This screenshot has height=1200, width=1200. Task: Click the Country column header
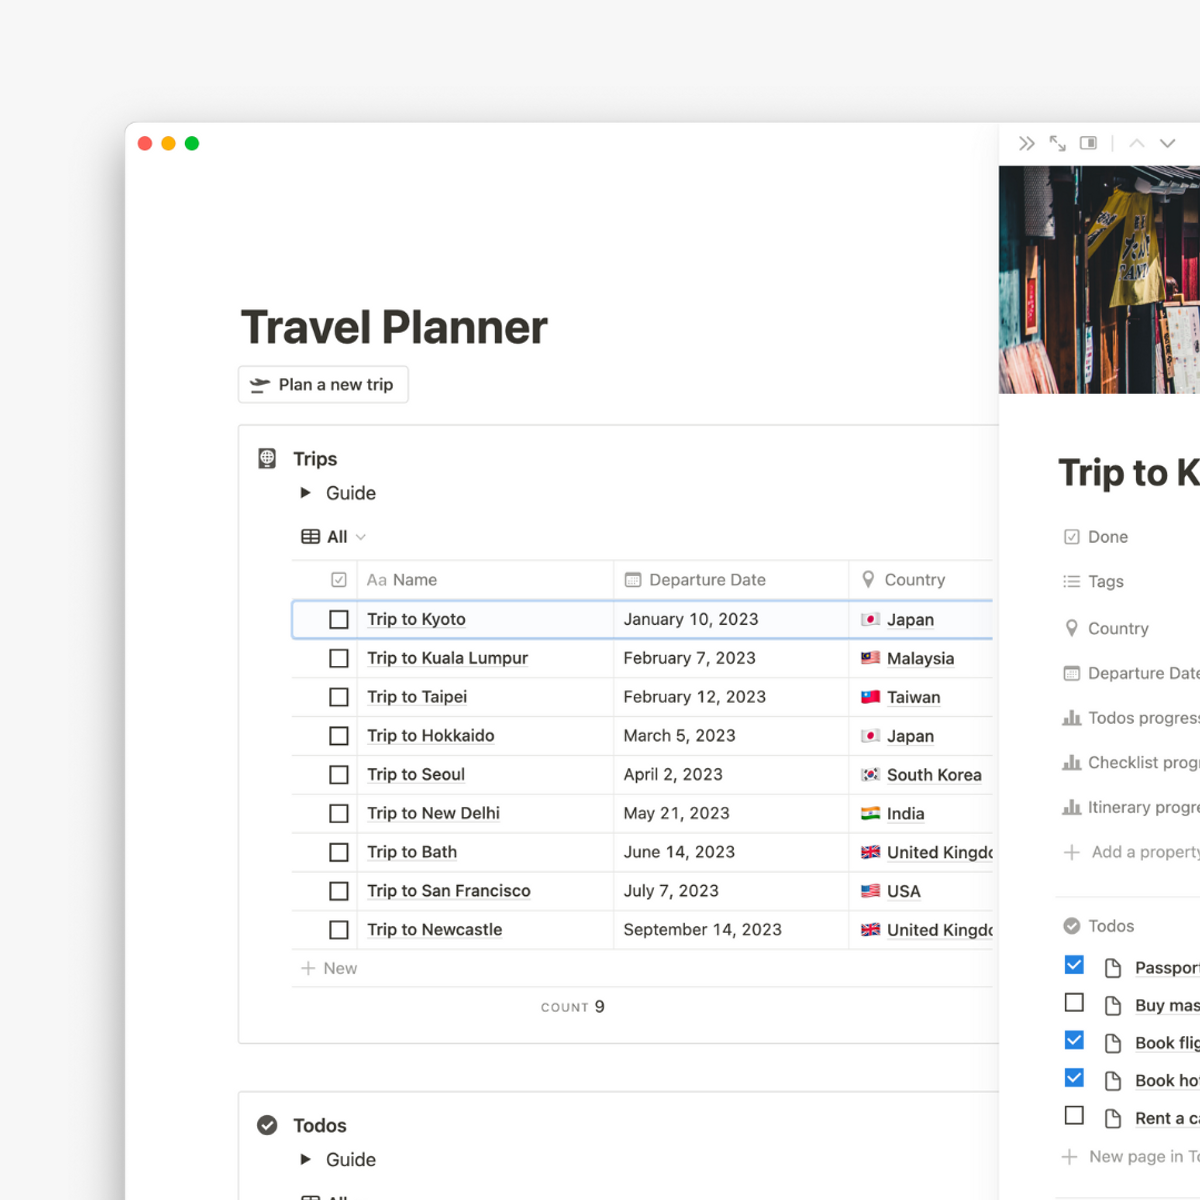point(913,580)
